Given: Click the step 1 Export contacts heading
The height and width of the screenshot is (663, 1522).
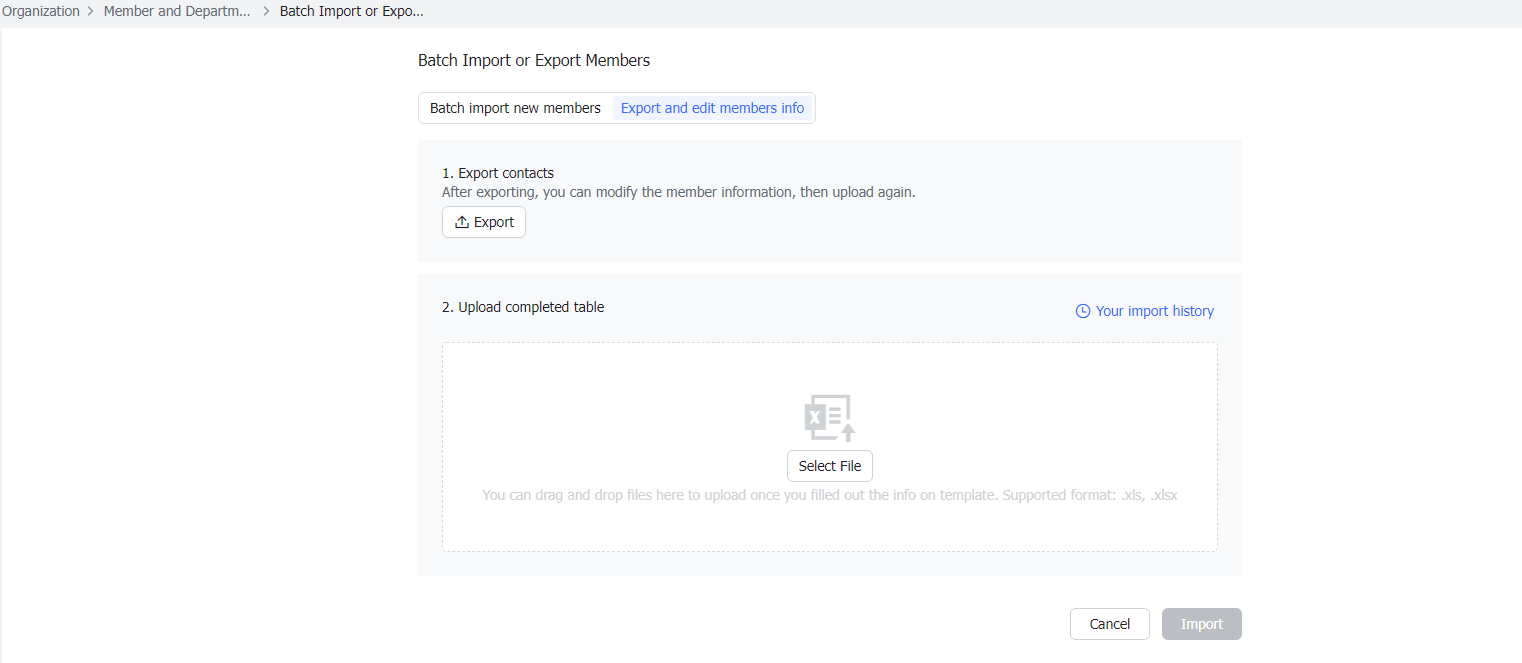Looking at the screenshot, I should coord(498,172).
